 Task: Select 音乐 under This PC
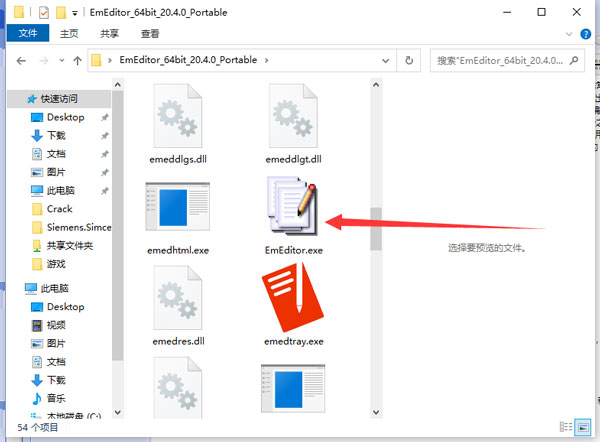pyautogui.click(x=56, y=398)
